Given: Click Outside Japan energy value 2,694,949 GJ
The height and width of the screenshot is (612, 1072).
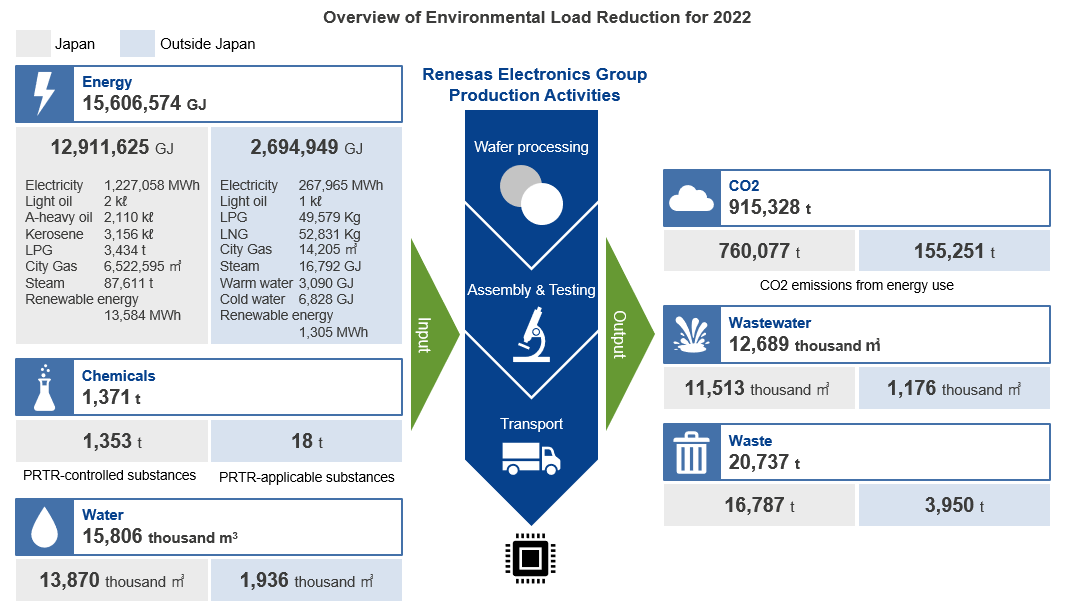Looking at the screenshot, I should point(306,147).
